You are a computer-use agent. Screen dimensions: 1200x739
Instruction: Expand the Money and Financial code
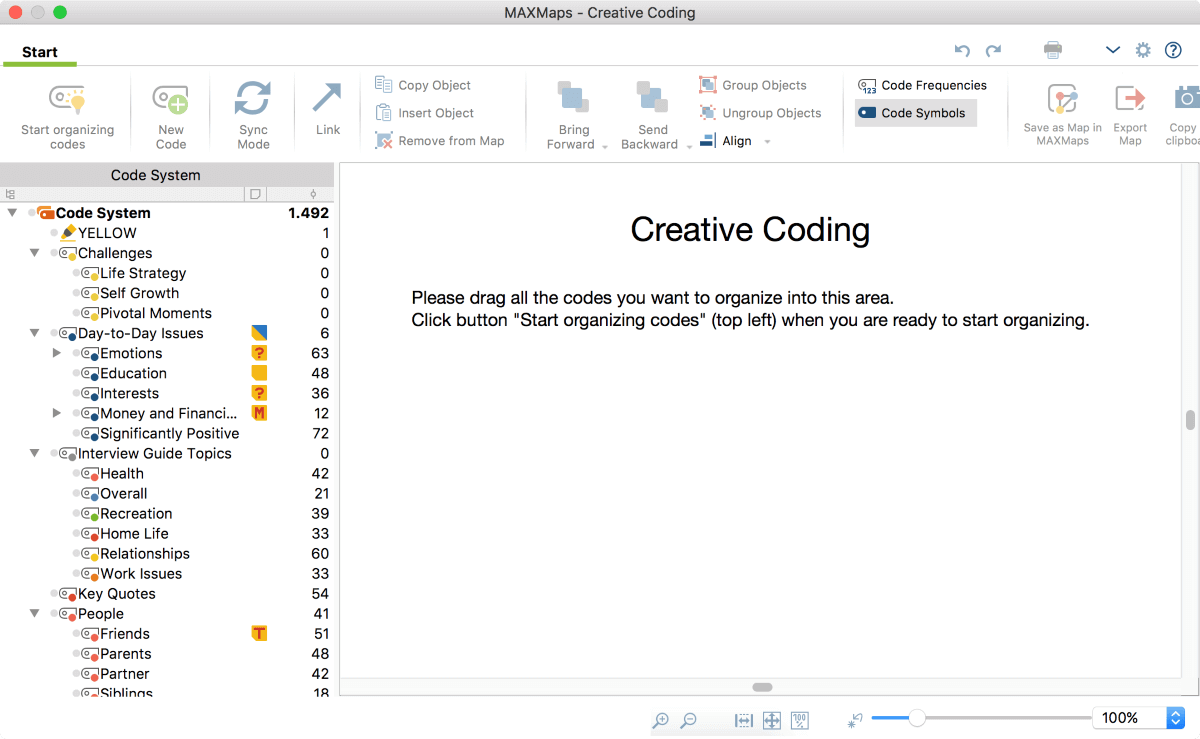[57, 413]
